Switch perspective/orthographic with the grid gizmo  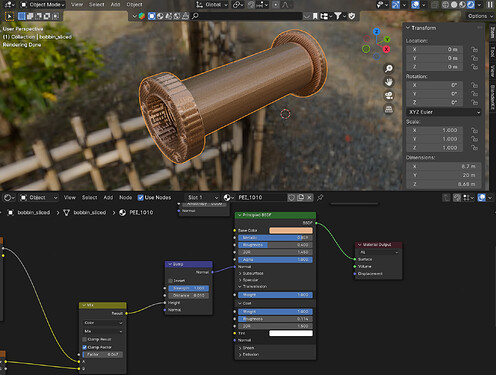pos(389,109)
